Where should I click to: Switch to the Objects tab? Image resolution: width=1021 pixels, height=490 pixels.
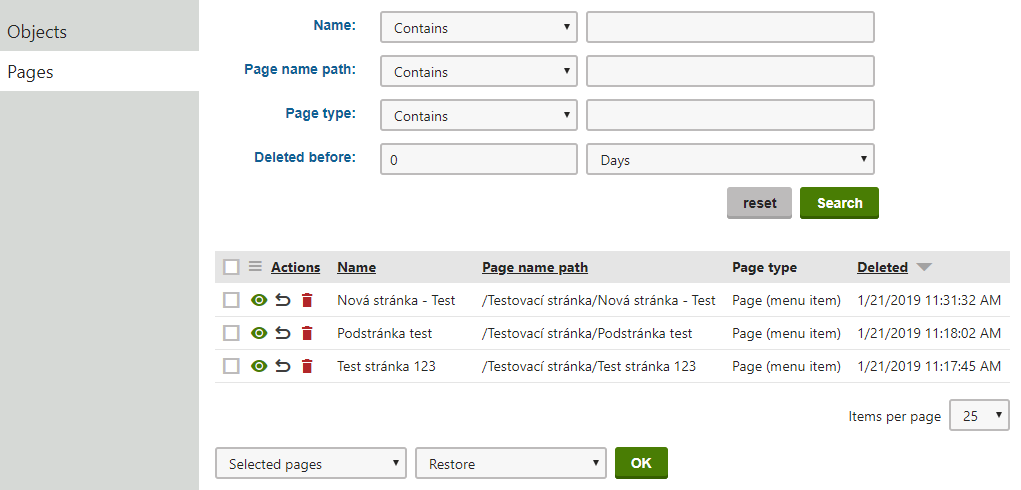click(99, 32)
